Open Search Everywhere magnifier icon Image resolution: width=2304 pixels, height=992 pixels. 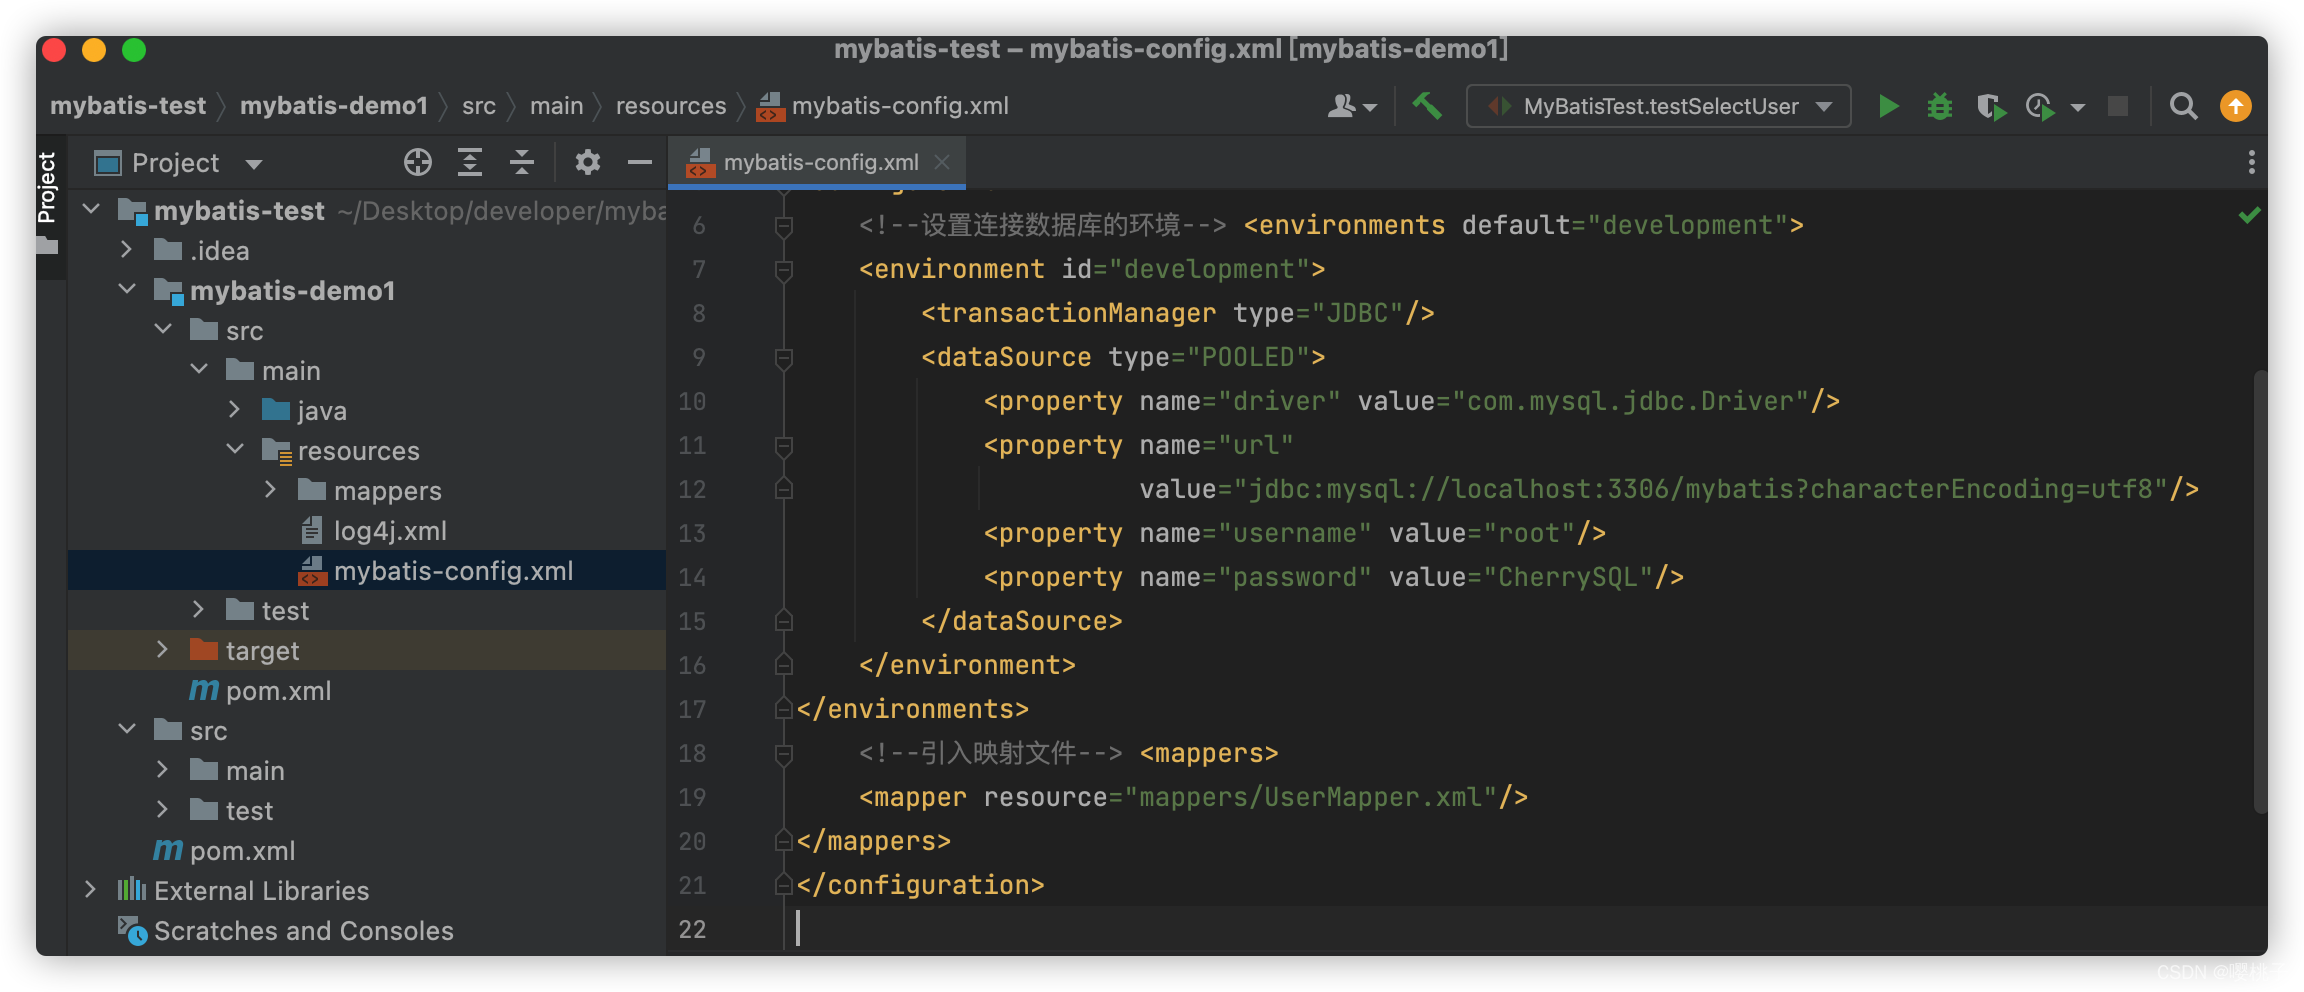2184,106
